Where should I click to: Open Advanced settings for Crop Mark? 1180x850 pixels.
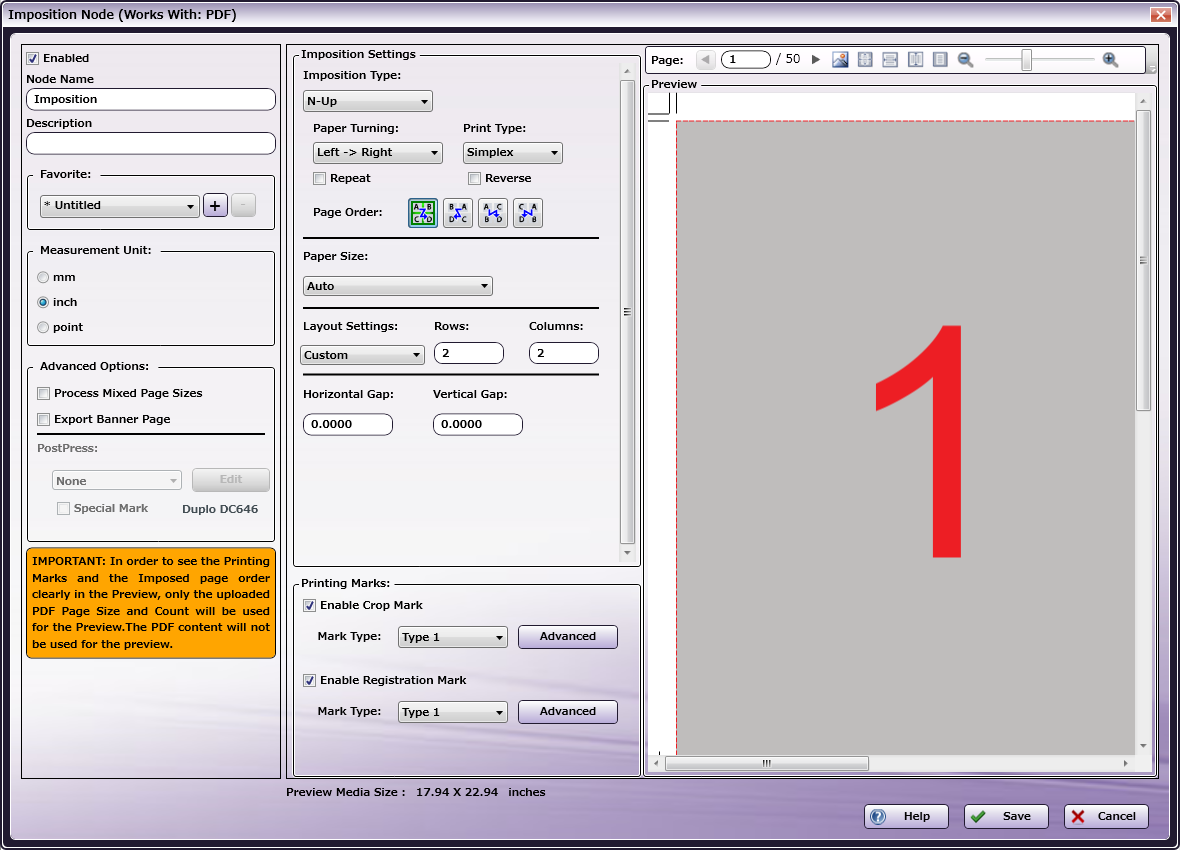567,636
